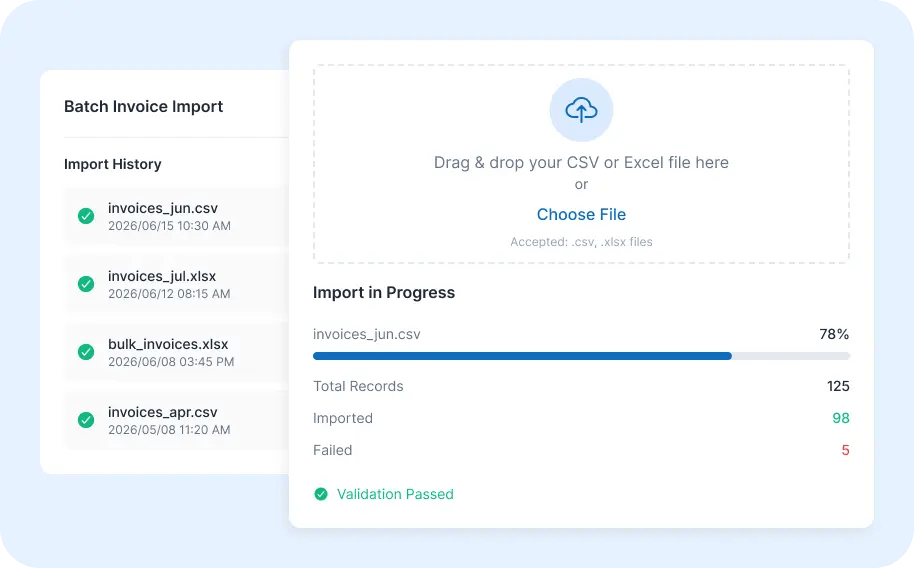This screenshot has width=914, height=568.
Task: Open bulk_invoices.xlsx history entry
Action: [x=177, y=352]
